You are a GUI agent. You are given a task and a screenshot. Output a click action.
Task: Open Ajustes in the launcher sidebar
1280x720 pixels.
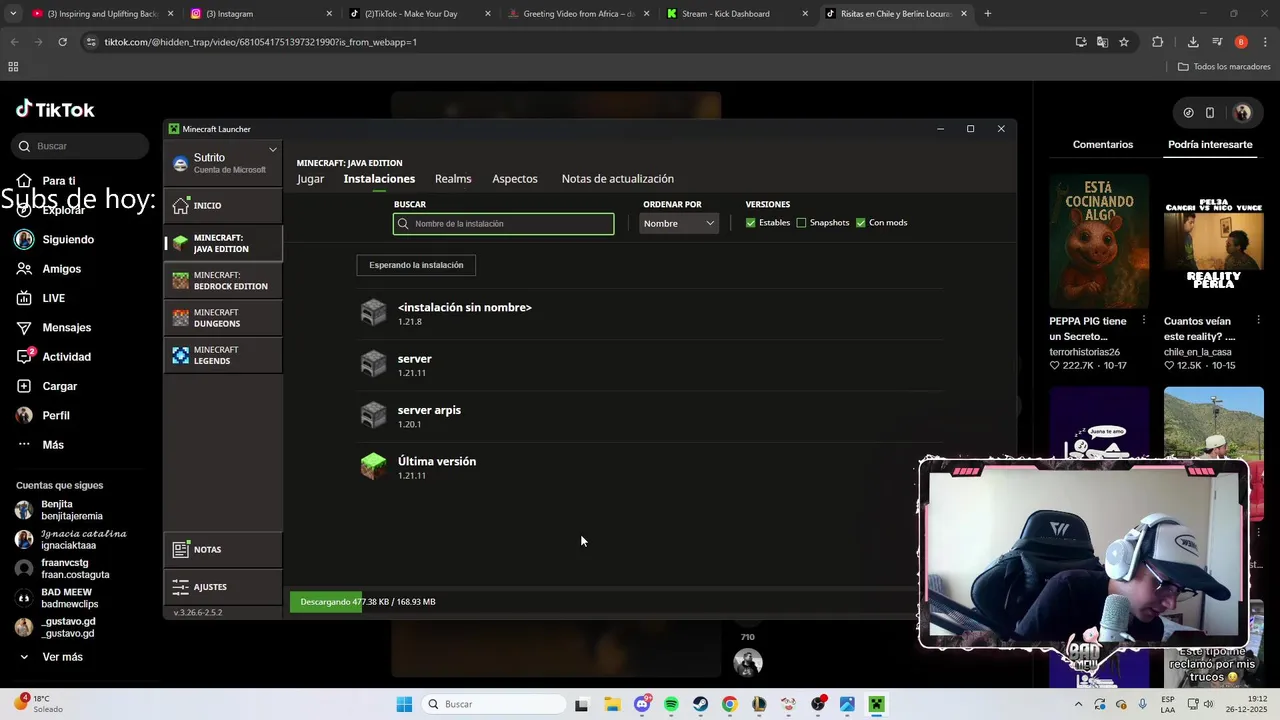(x=223, y=587)
